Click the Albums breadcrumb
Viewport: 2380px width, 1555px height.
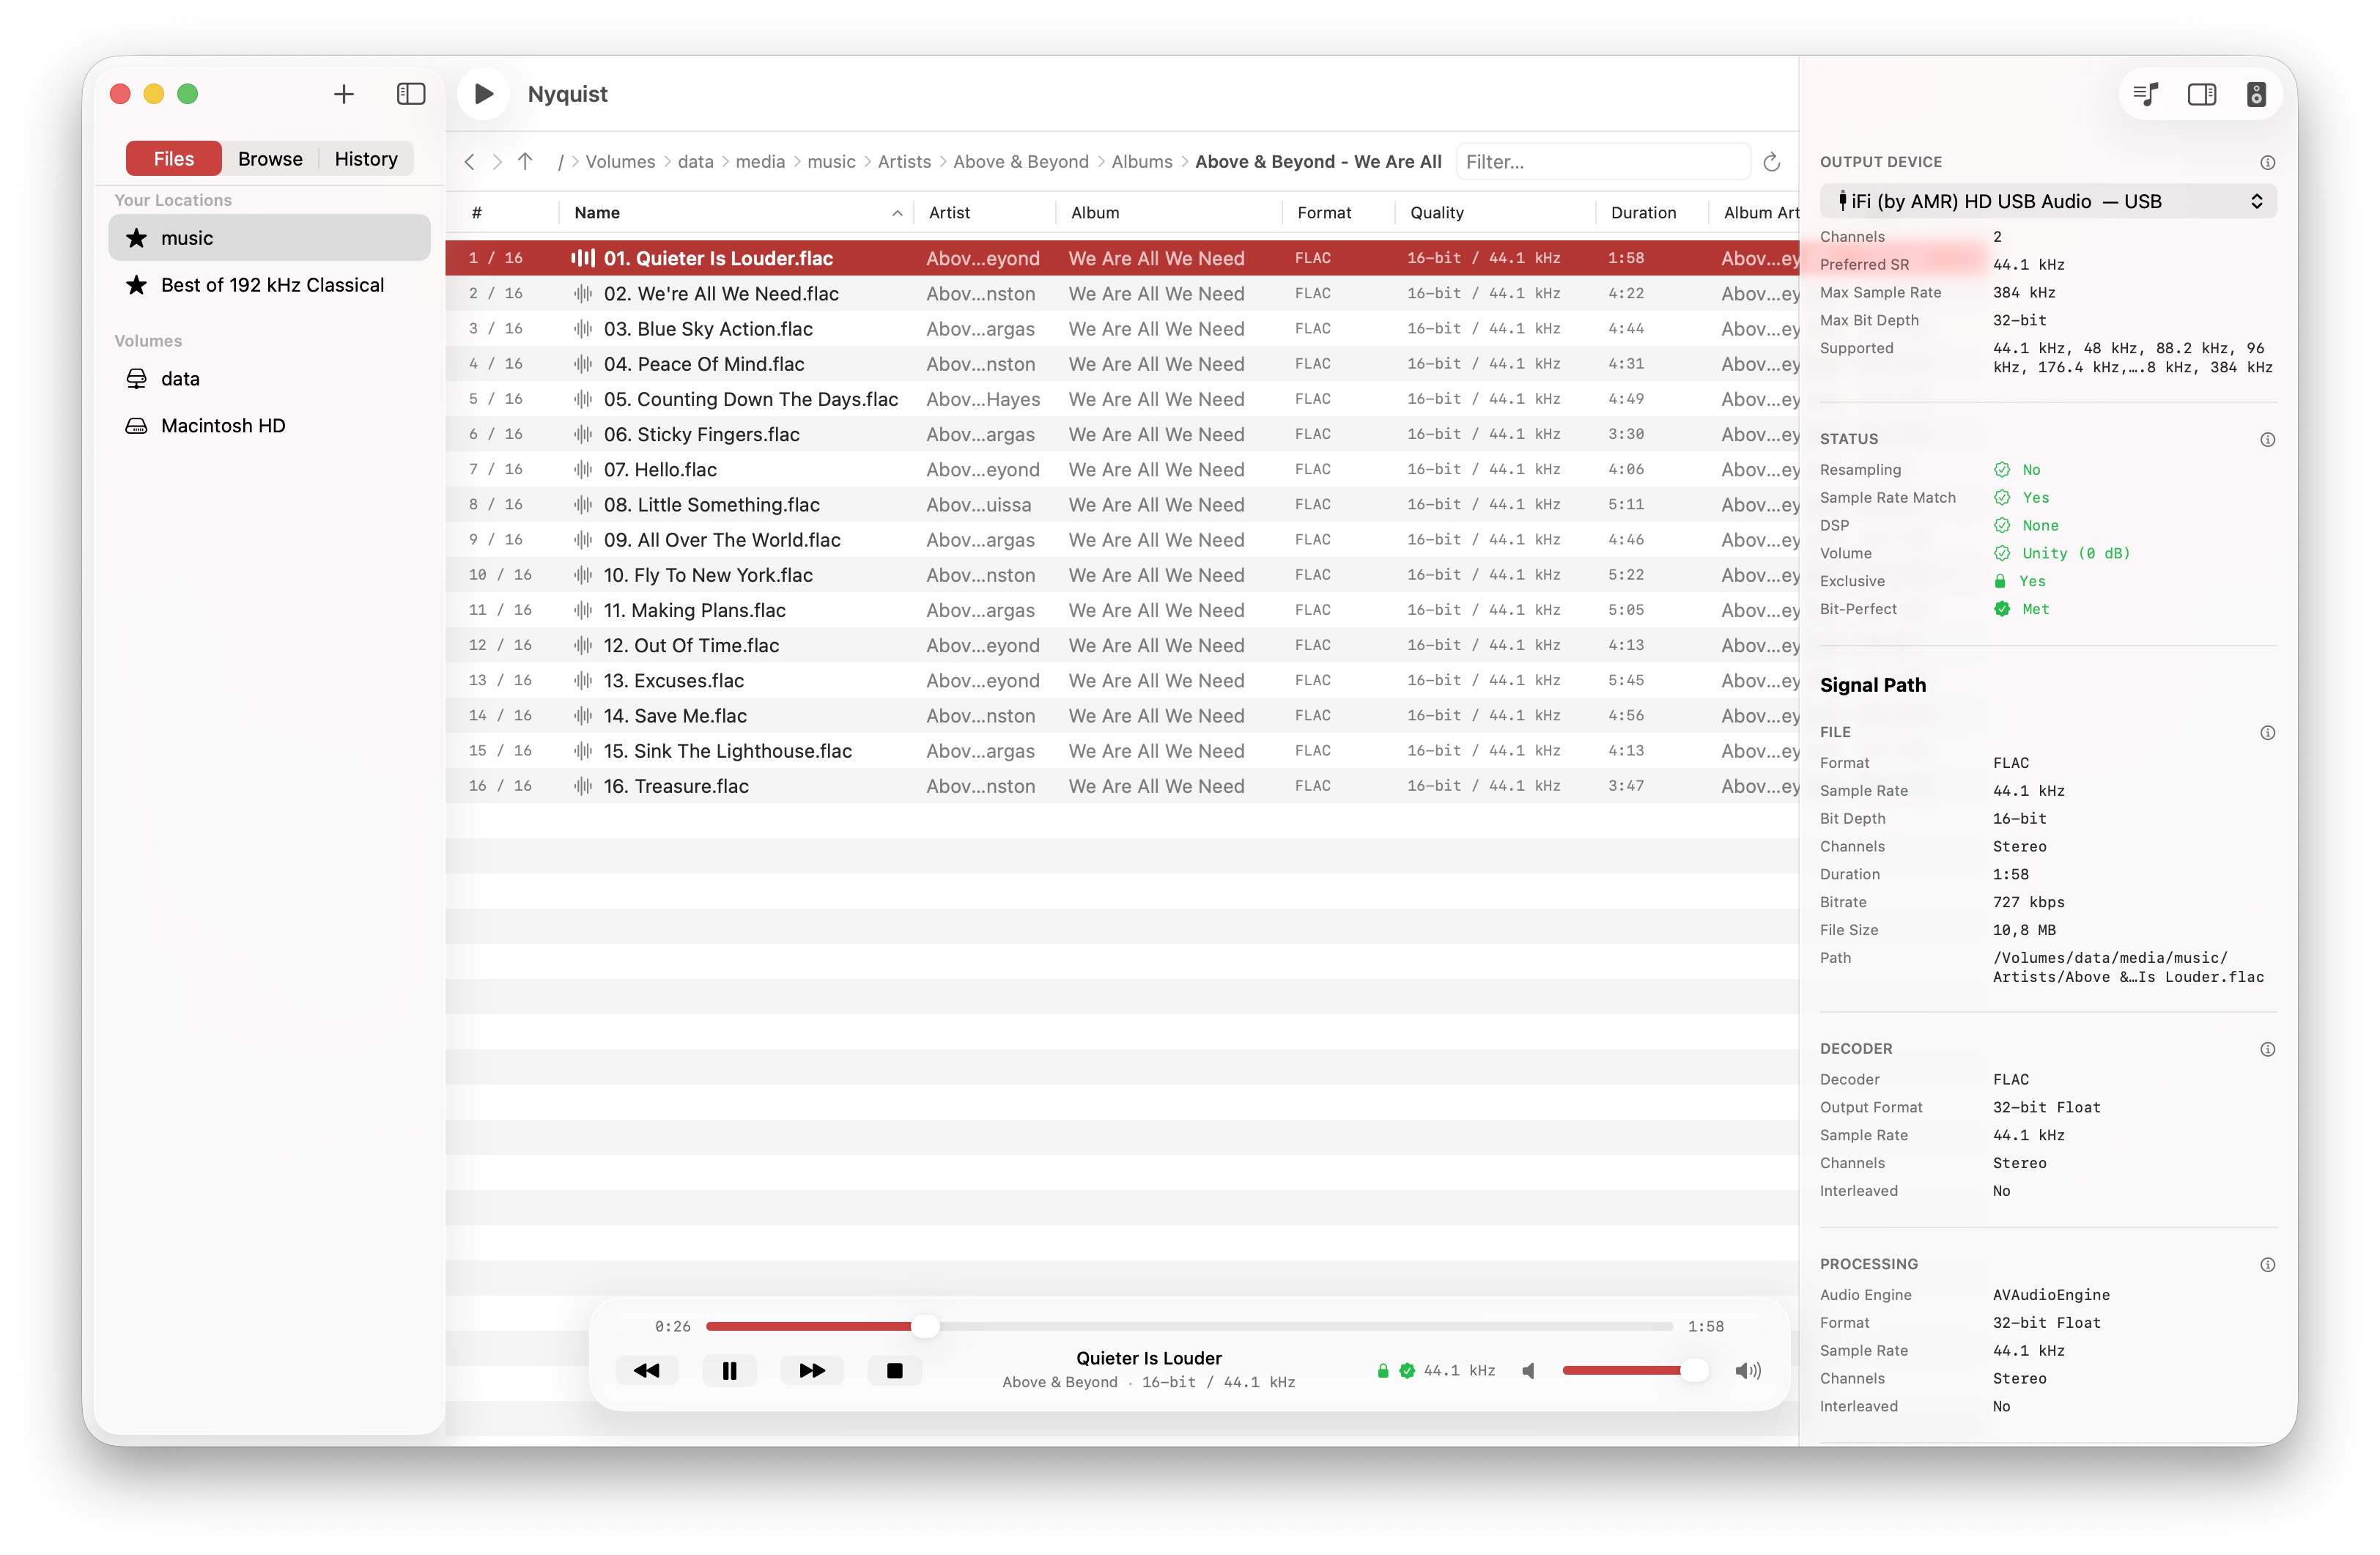pyautogui.click(x=1142, y=162)
